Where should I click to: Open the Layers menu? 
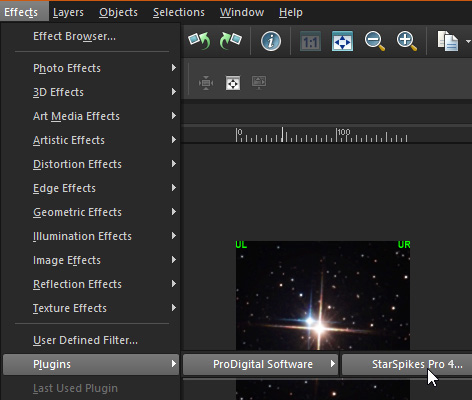[68, 12]
